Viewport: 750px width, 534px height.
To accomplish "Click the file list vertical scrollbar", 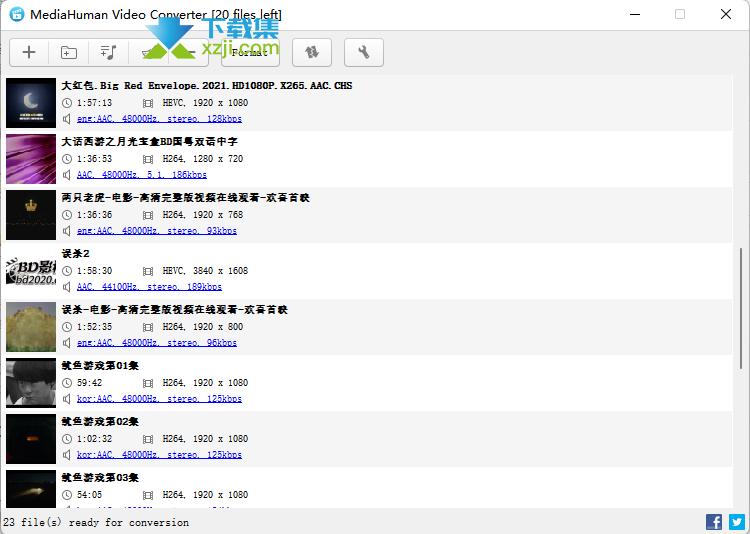I will point(741,308).
